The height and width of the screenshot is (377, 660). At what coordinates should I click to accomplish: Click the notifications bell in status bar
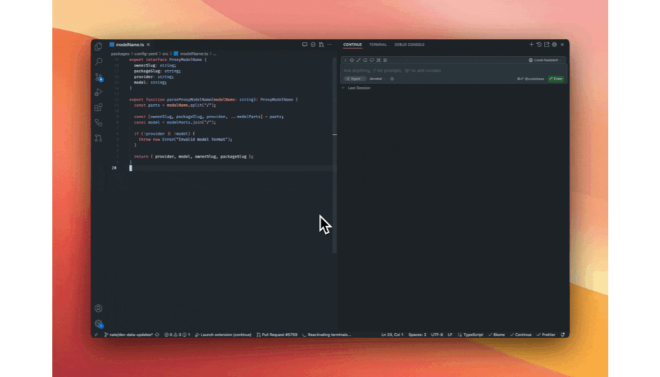[563, 335]
